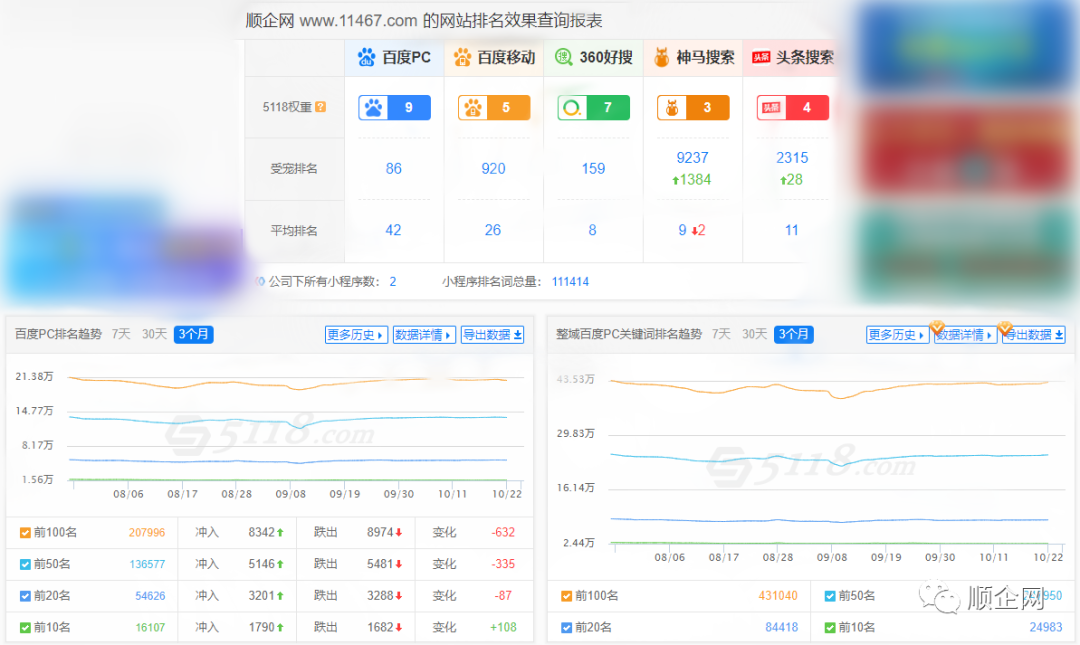The image size is (1080, 645).
Task: Toggle 前50名 checkbox in 百度PC排名趋势 panel
Action: pos(25,564)
